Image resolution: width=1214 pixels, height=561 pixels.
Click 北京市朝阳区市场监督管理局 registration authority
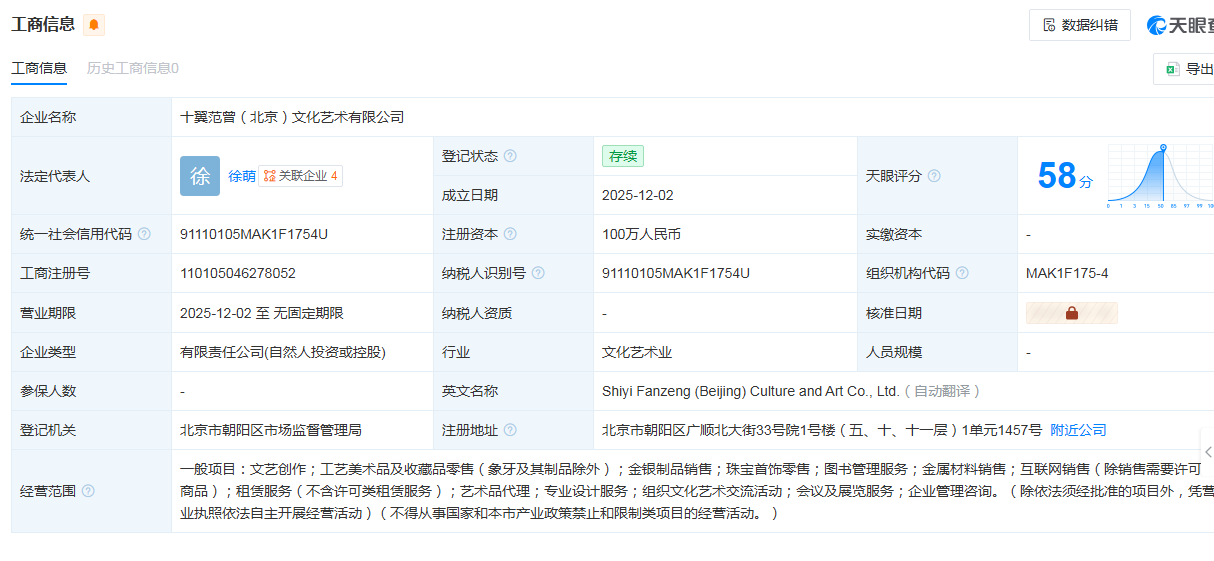(x=271, y=430)
